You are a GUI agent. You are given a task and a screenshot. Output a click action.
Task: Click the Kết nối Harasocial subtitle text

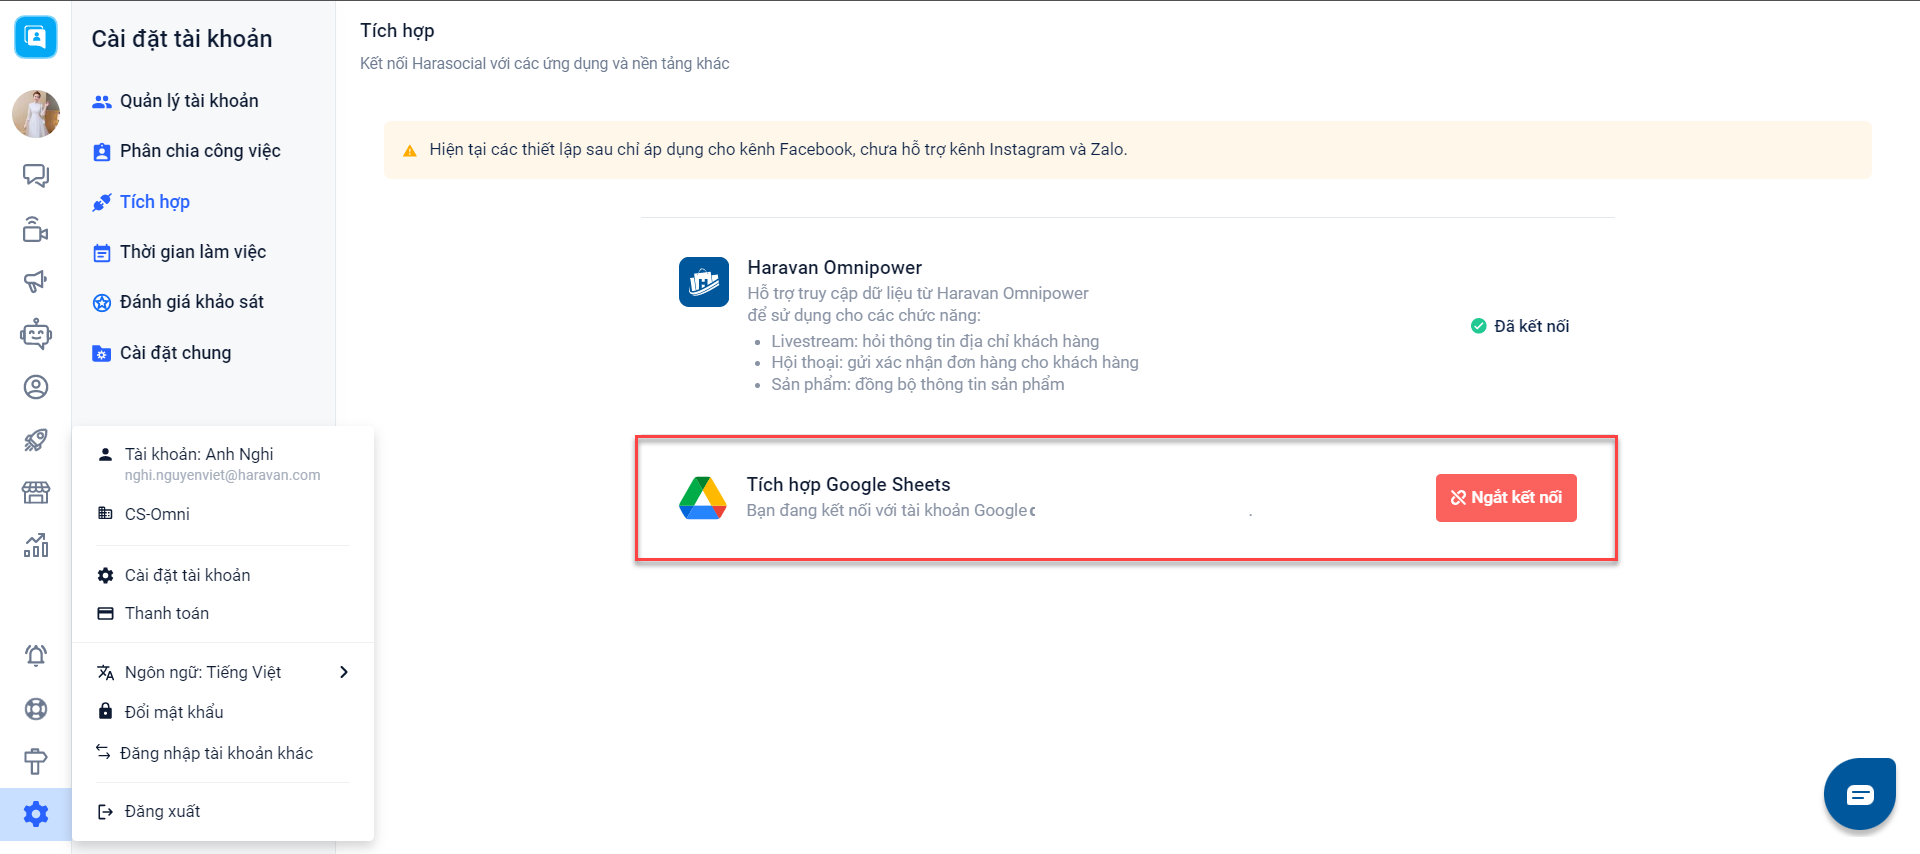[x=545, y=63]
